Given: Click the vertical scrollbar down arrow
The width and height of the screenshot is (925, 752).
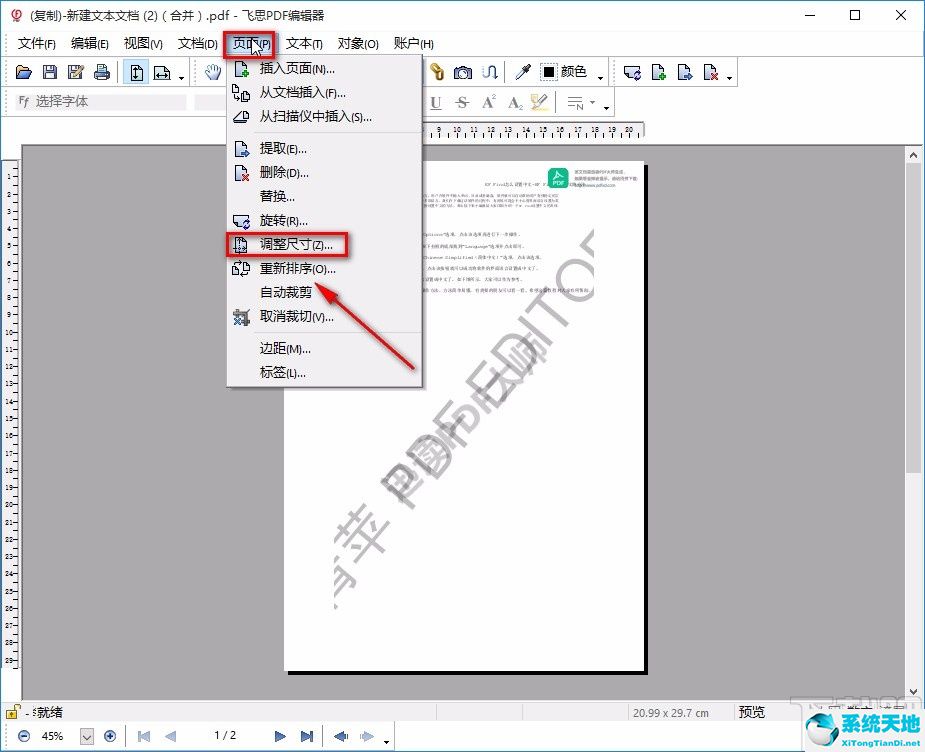Looking at the screenshot, I should click(x=913, y=691).
